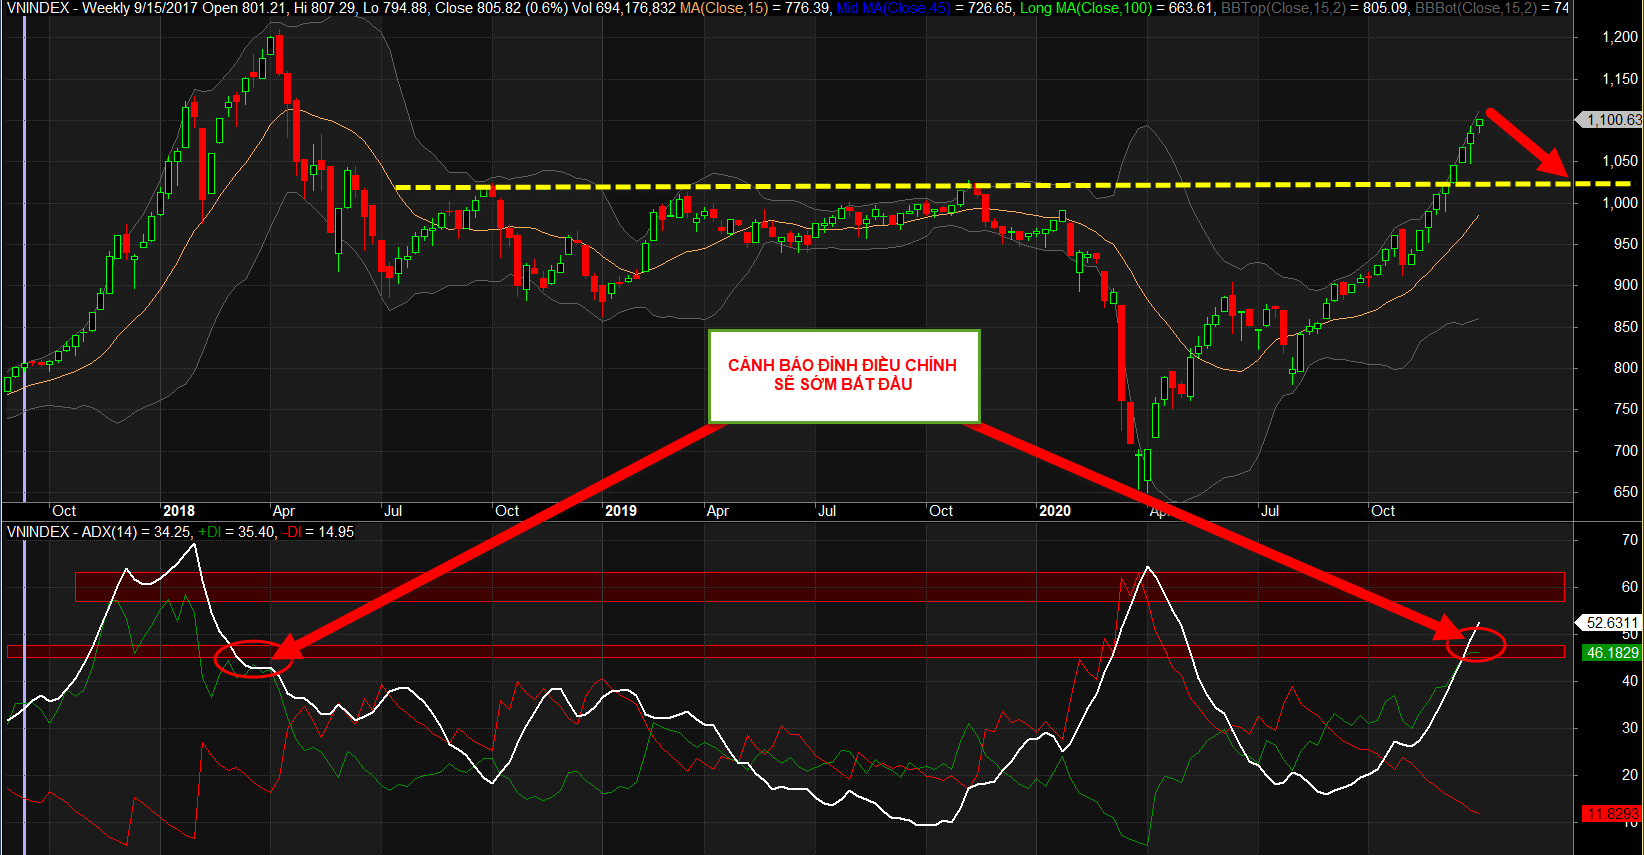Click the 1,150 price axis label
Image resolution: width=1644 pixels, height=855 pixels.
(x=1620, y=79)
